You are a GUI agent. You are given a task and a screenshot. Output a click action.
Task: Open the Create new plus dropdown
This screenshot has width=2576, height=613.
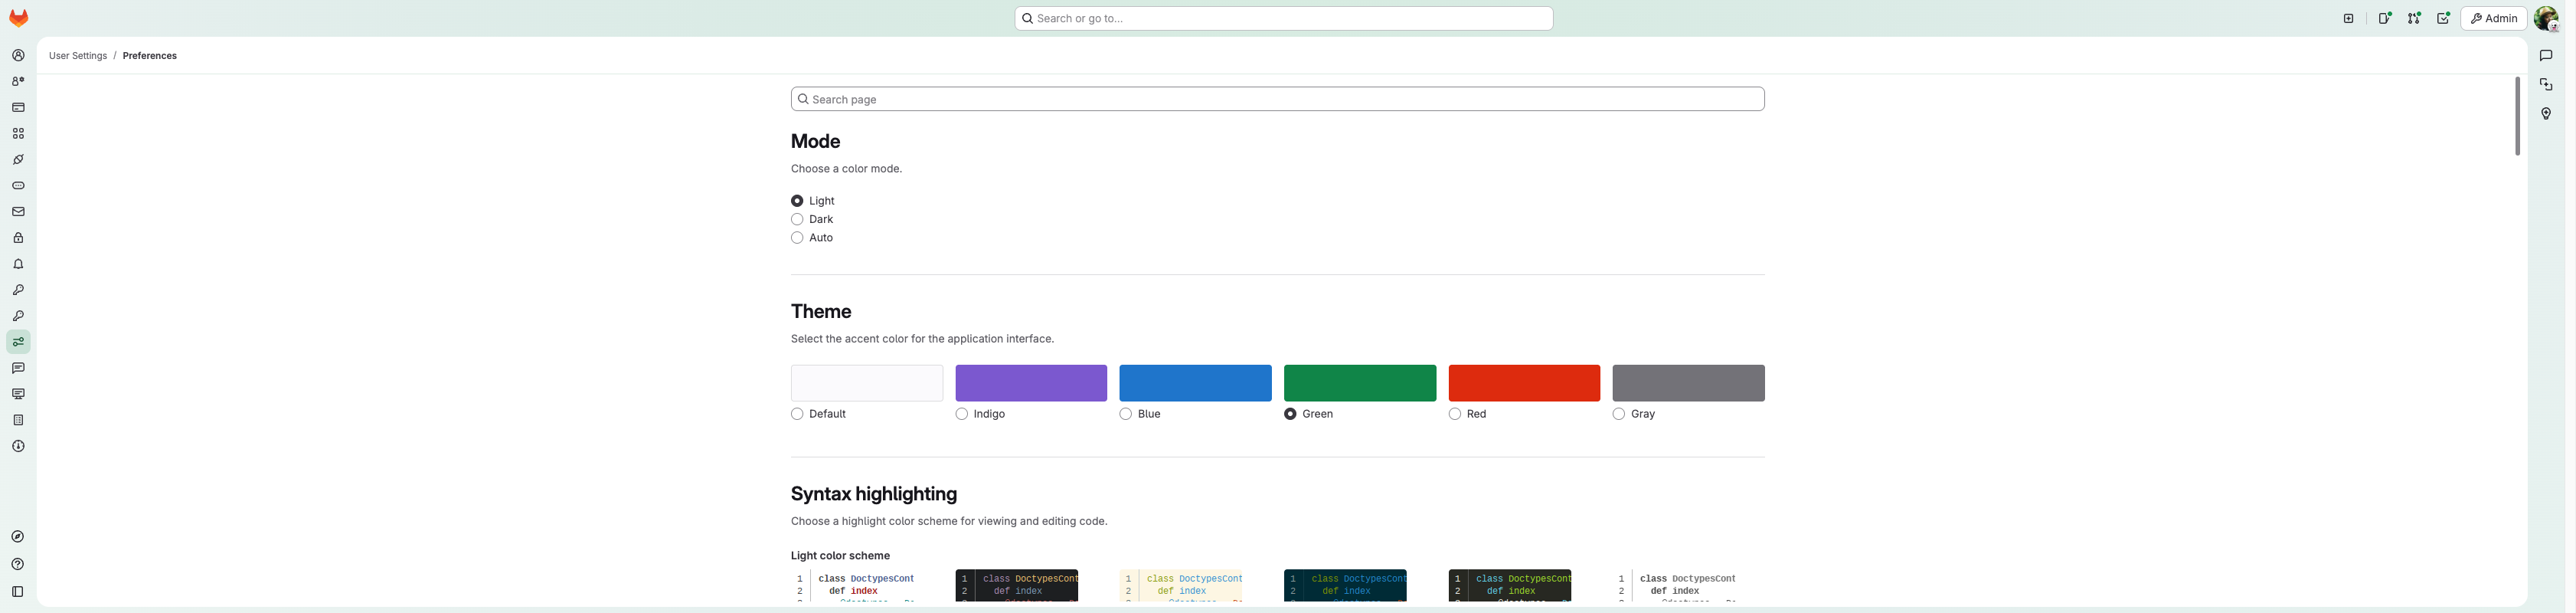2348,18
